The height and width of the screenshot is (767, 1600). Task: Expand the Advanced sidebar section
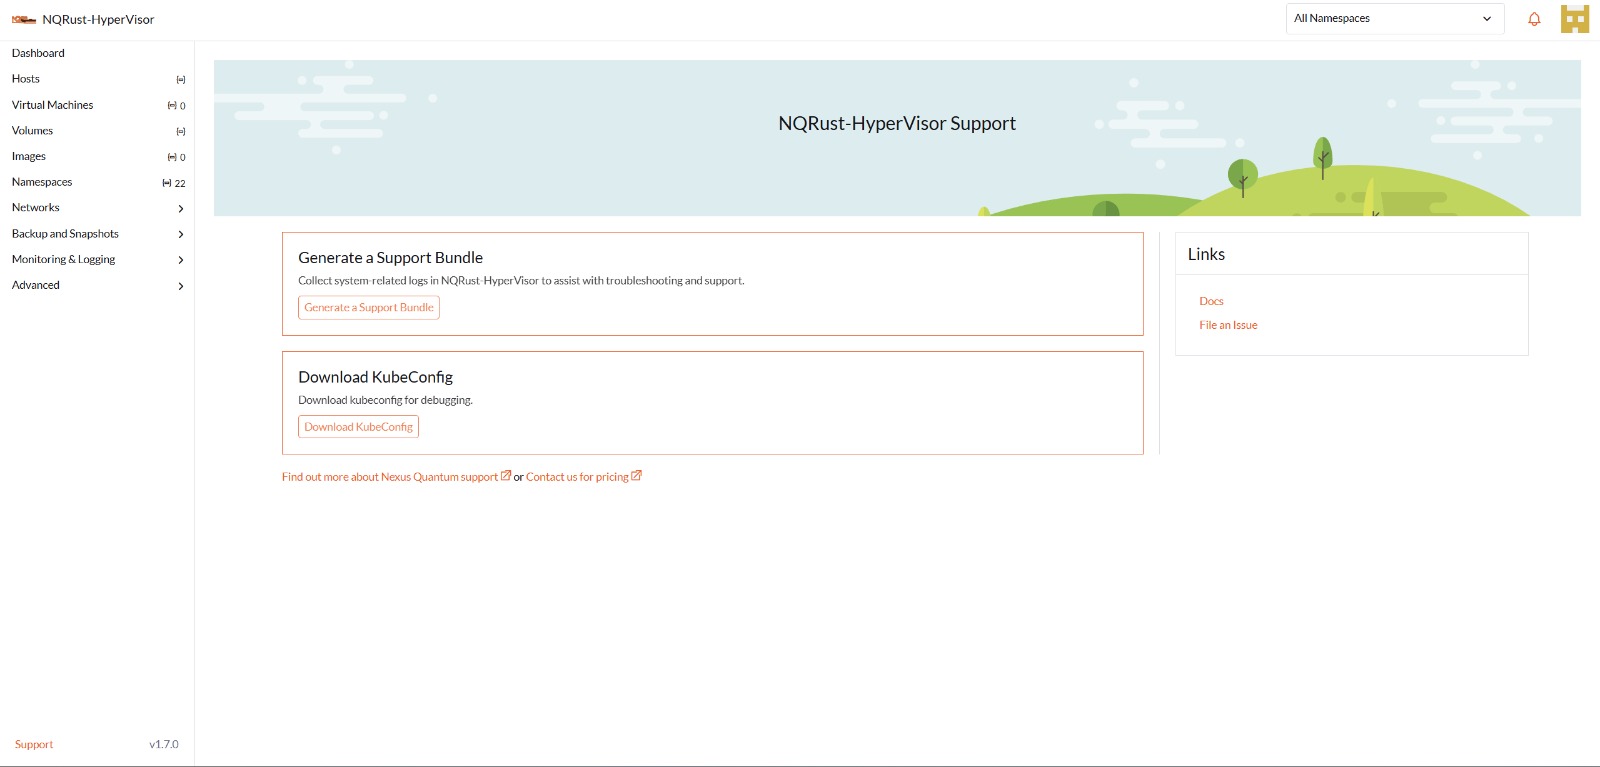[97, 286]
